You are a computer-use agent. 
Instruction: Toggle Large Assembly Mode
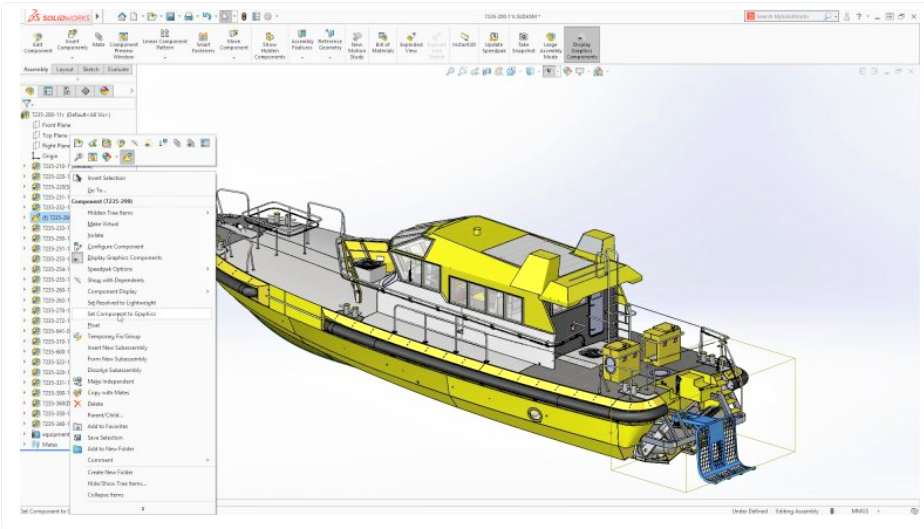pos(550,41)
